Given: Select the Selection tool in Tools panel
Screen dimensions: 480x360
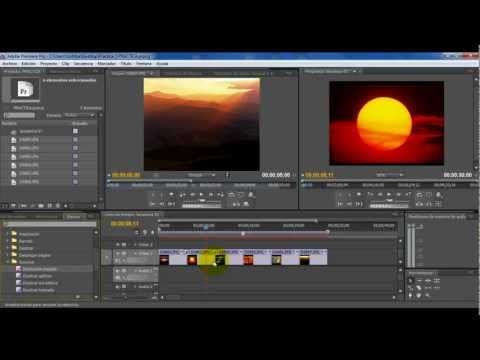Looking at the screenshot, I should (x=411, y=281).
